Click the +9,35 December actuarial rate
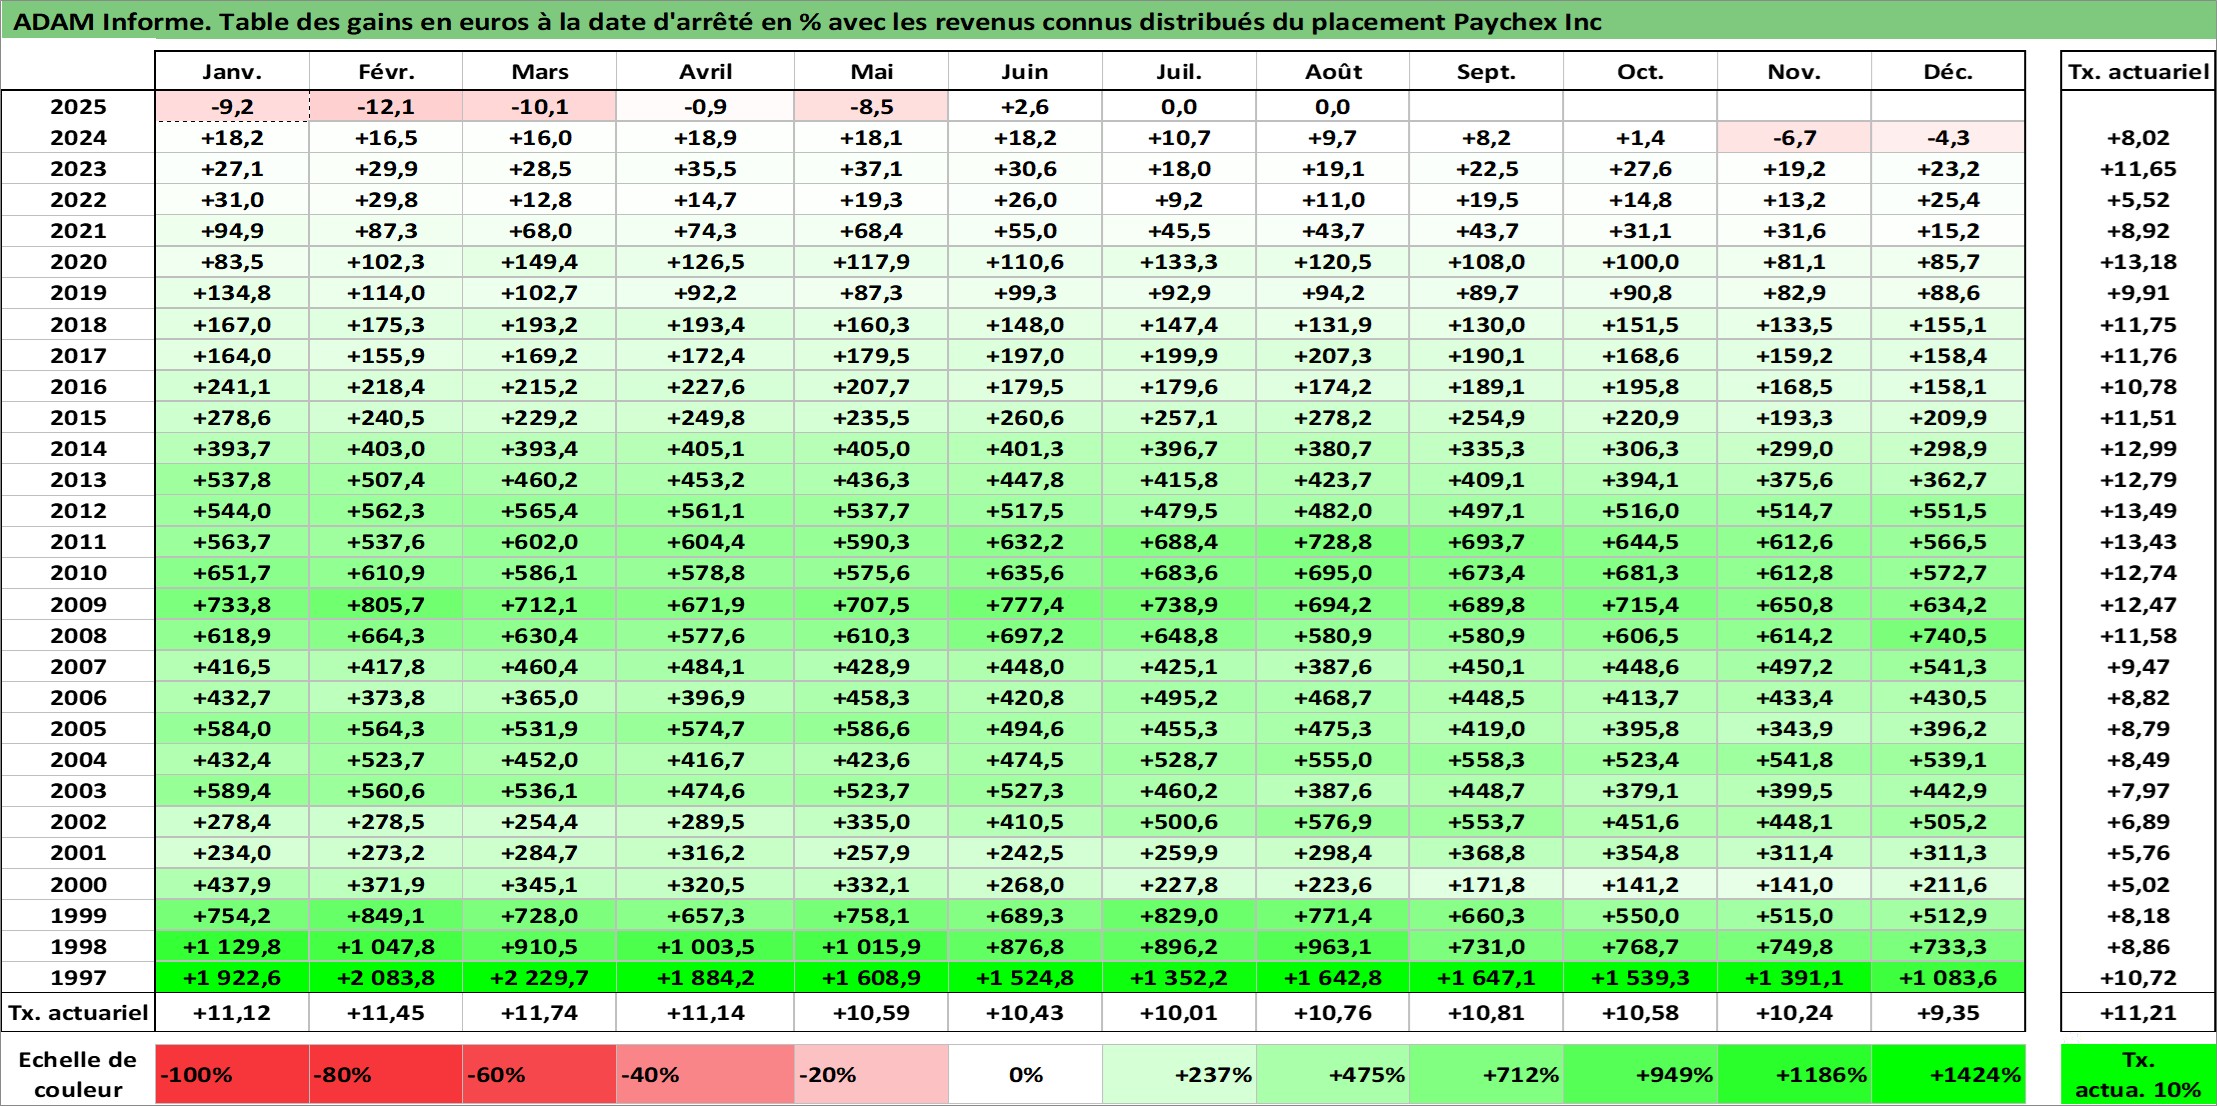 pos(1948,1012)
